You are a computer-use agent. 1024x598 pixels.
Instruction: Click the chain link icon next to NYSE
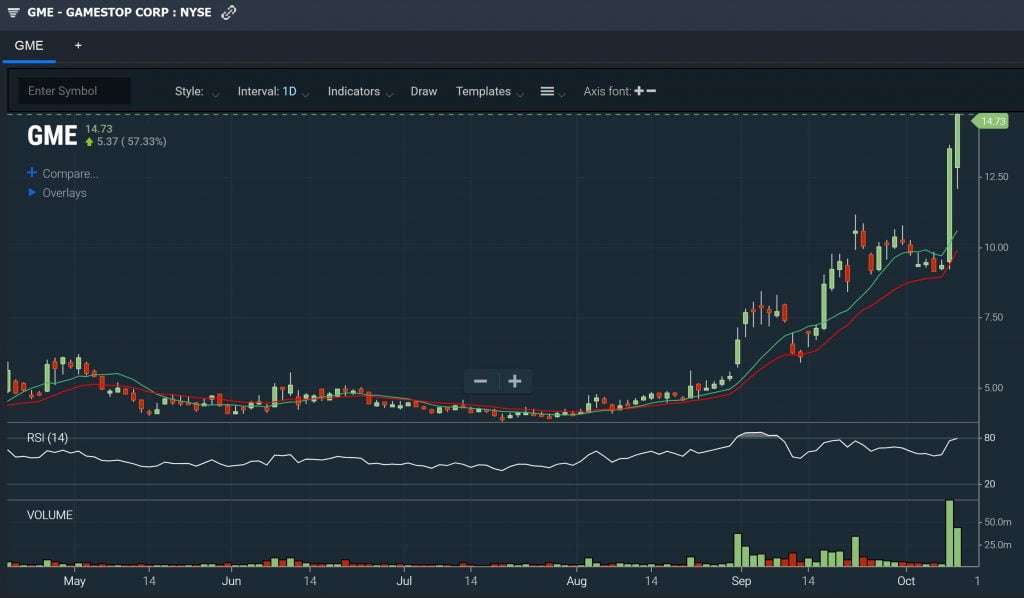coord(229,13)
